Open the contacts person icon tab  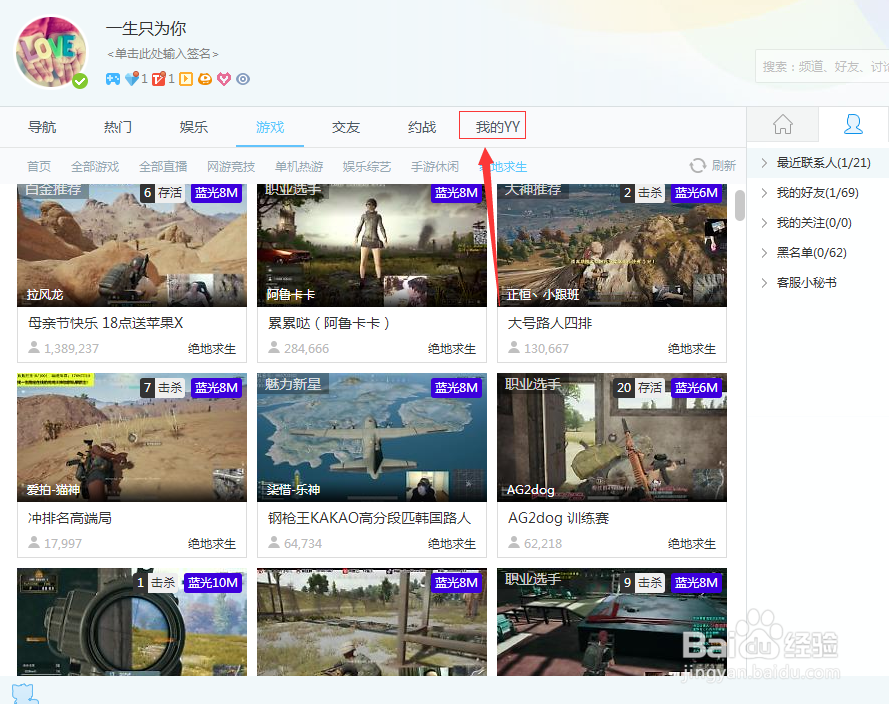(853, 124)
